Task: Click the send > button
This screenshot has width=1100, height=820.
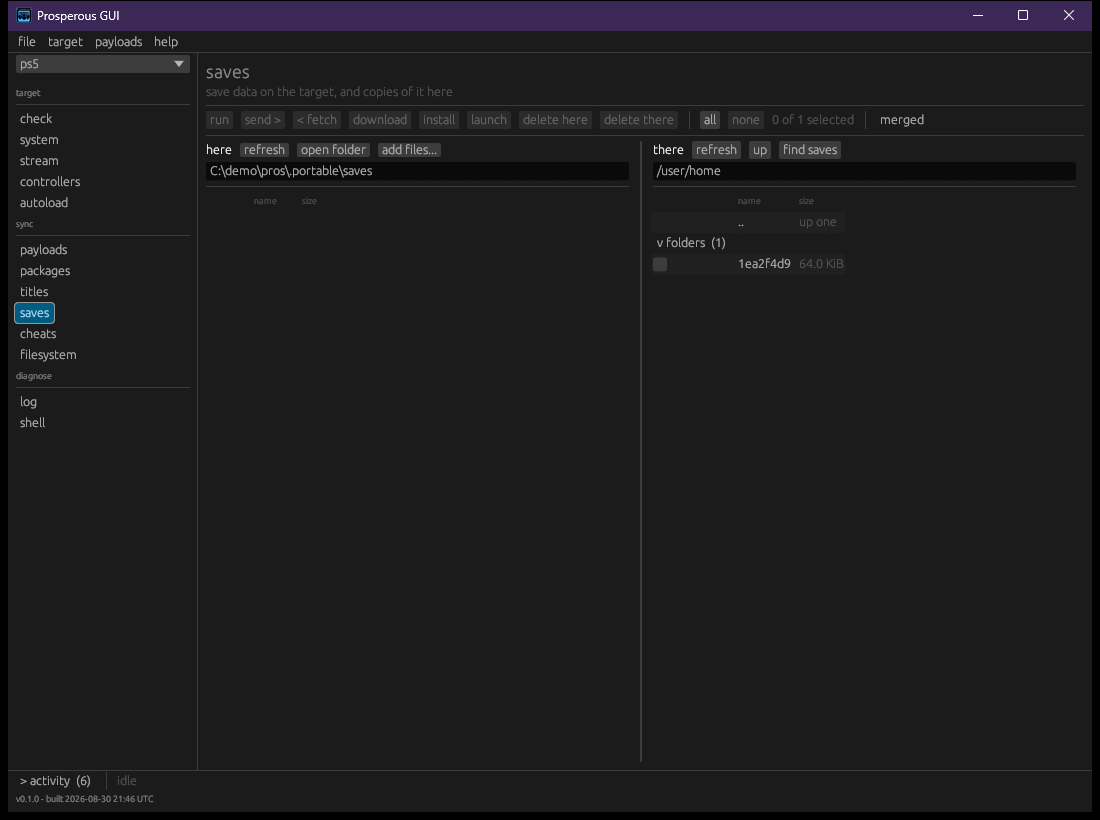Action: pos(263,120)
